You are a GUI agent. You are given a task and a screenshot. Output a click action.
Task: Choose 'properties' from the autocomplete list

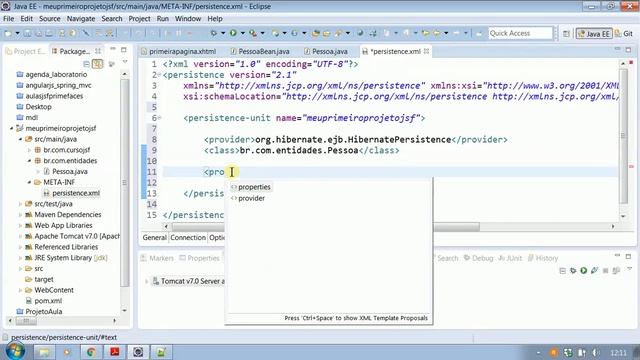point(254,187)
